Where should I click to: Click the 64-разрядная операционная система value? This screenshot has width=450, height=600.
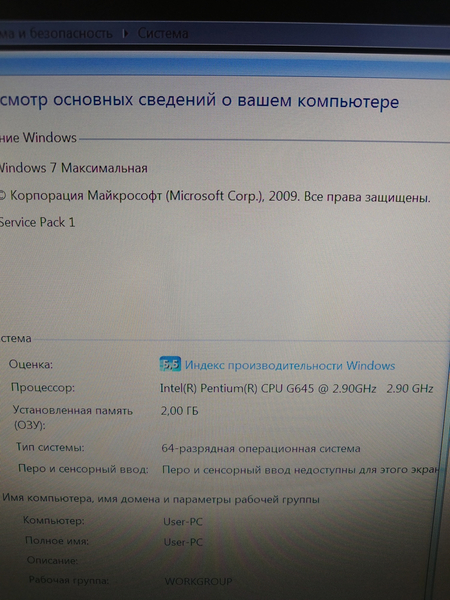pyautogui.click(x=261, y=448)
